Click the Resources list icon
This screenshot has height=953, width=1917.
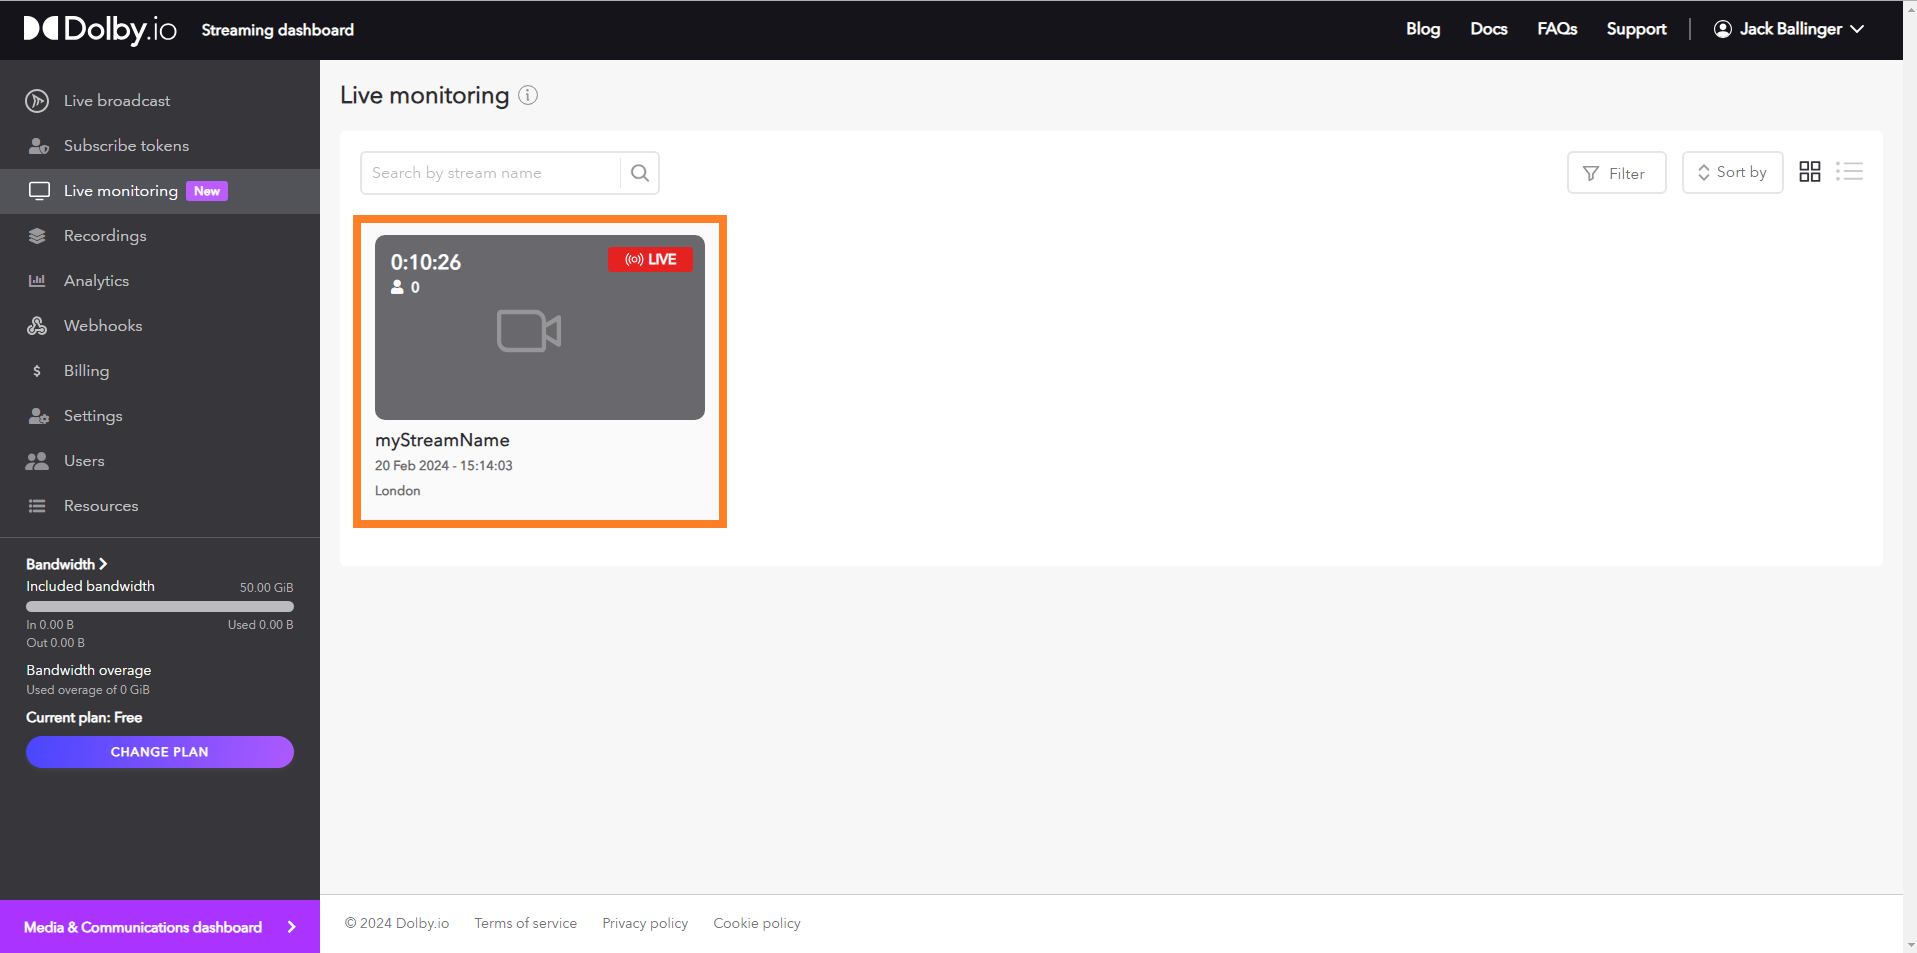pos(37,506)
